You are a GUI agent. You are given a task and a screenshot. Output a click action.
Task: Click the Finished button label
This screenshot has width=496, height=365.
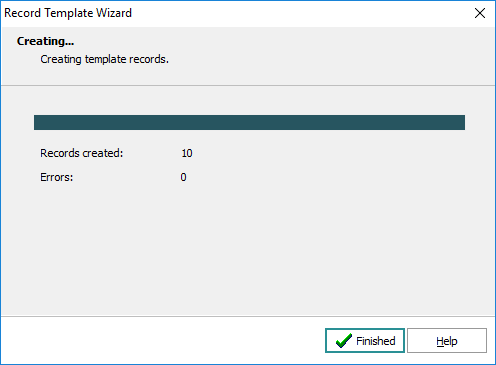(x=376, y=341)
